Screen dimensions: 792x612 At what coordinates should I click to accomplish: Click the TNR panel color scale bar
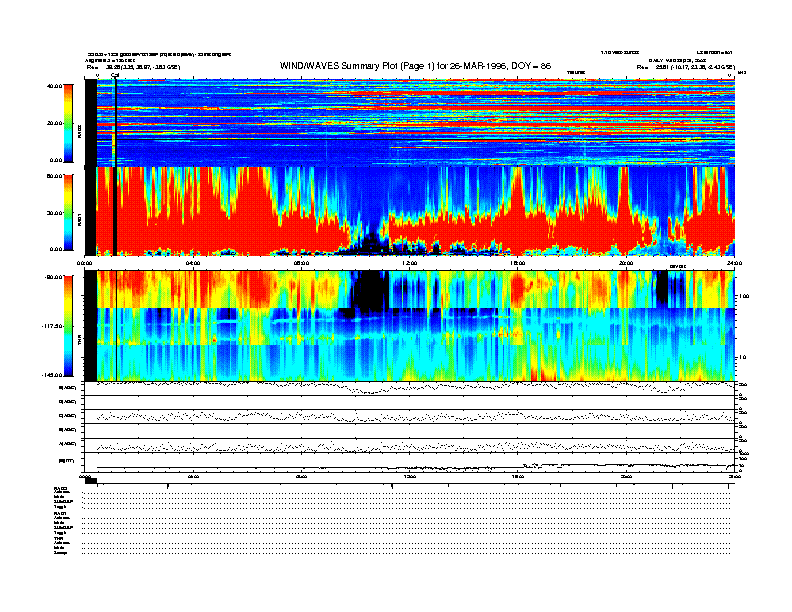coord(68,326)
